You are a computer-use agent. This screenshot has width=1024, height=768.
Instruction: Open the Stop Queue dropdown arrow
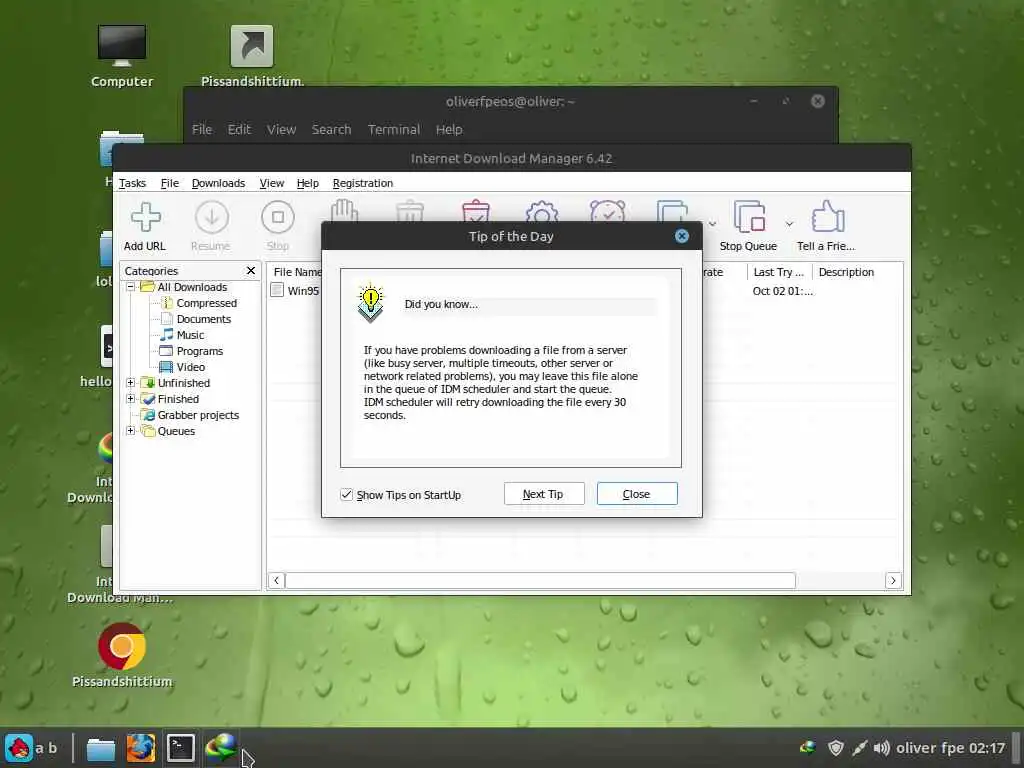point(789,224)
